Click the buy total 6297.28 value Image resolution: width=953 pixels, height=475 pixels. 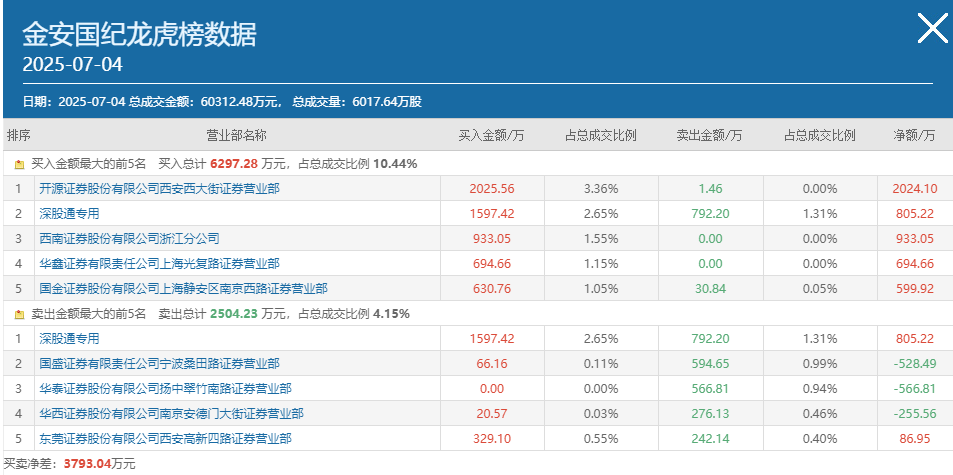tap(234, 164)
